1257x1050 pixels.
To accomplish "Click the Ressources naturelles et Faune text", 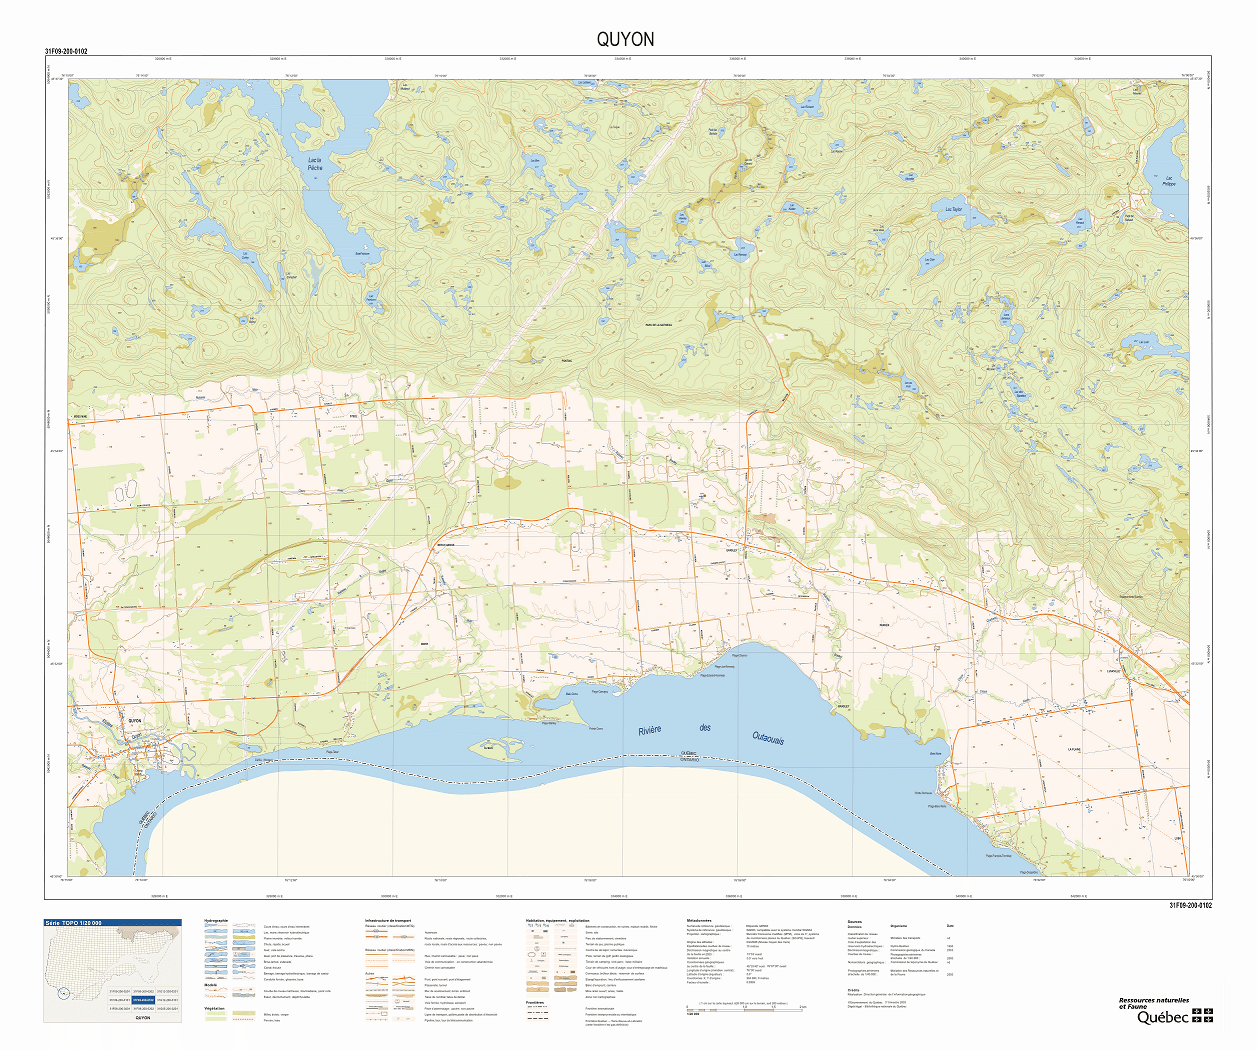I will [1153, 1003].
